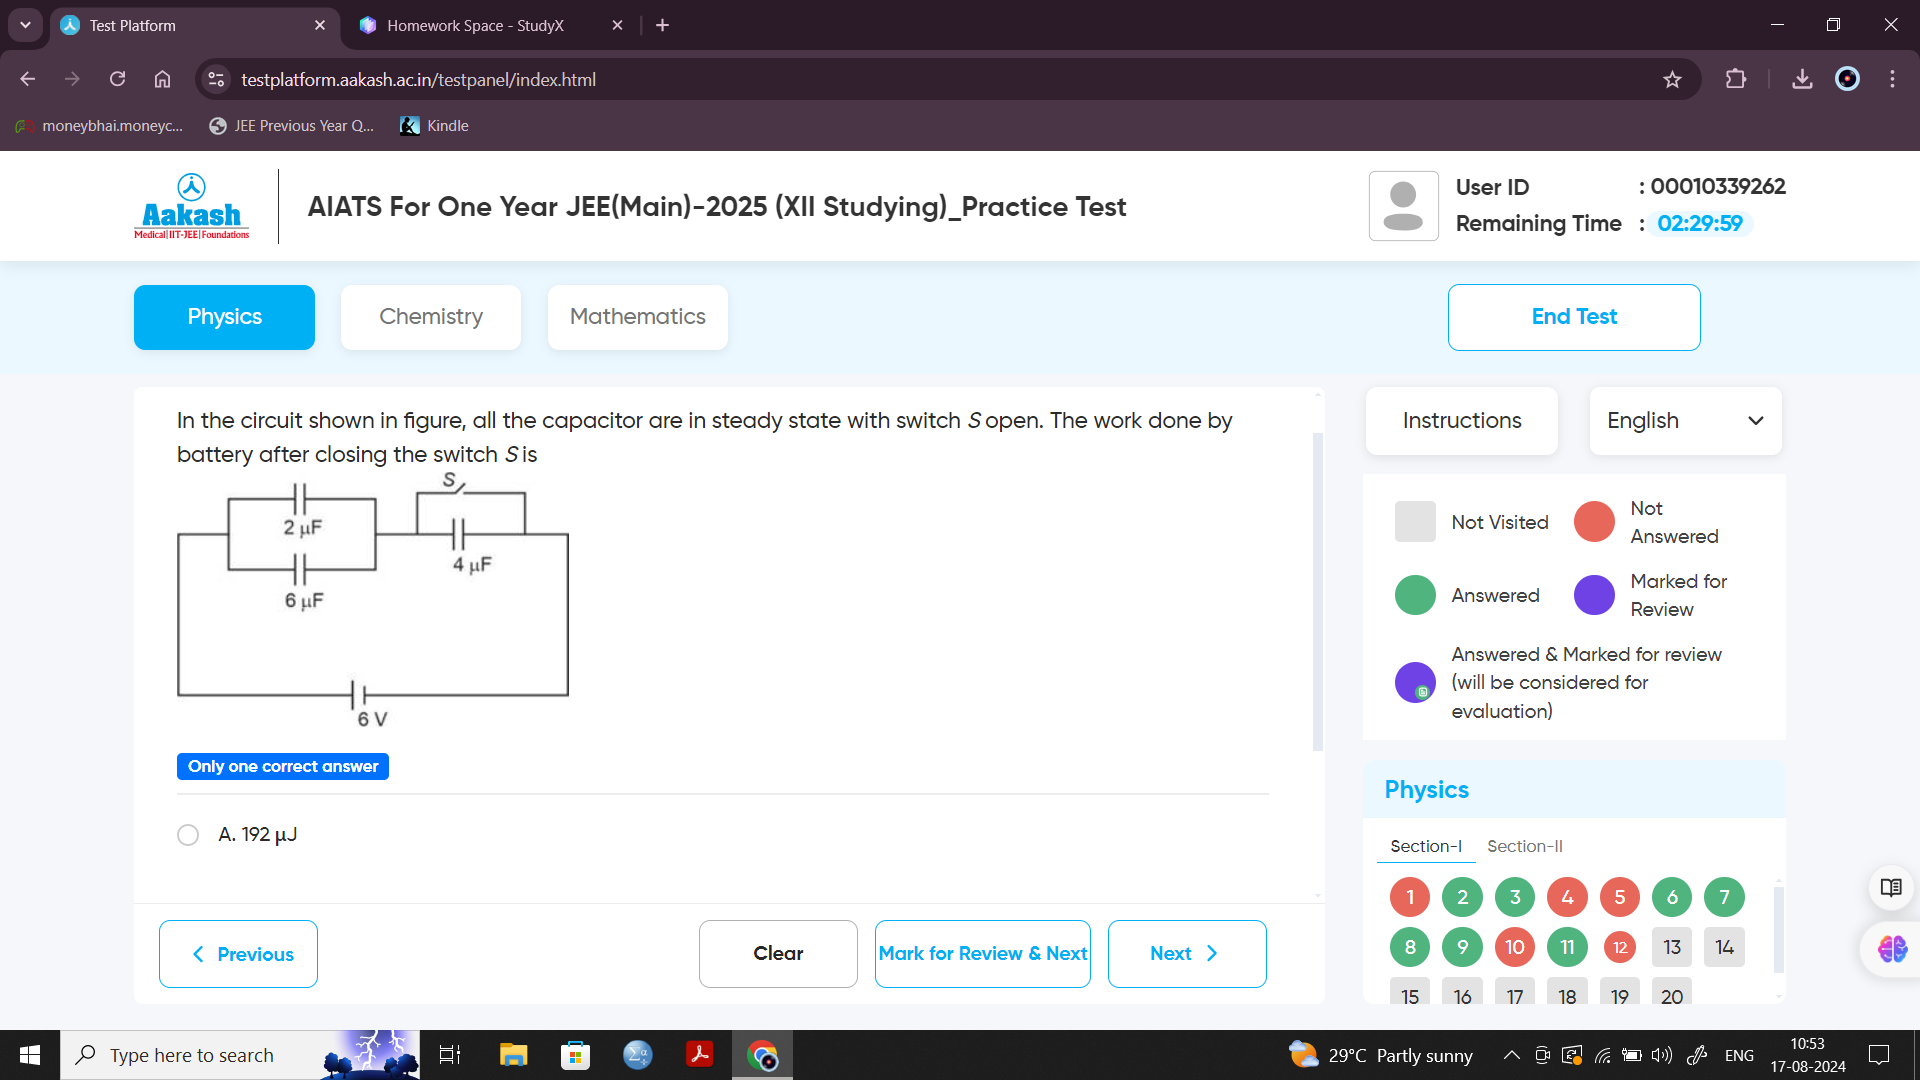Image resolution: width=1920 pixels, height=1080 pixels.
Task: Click the End Test button
Action: point(1573,316)
